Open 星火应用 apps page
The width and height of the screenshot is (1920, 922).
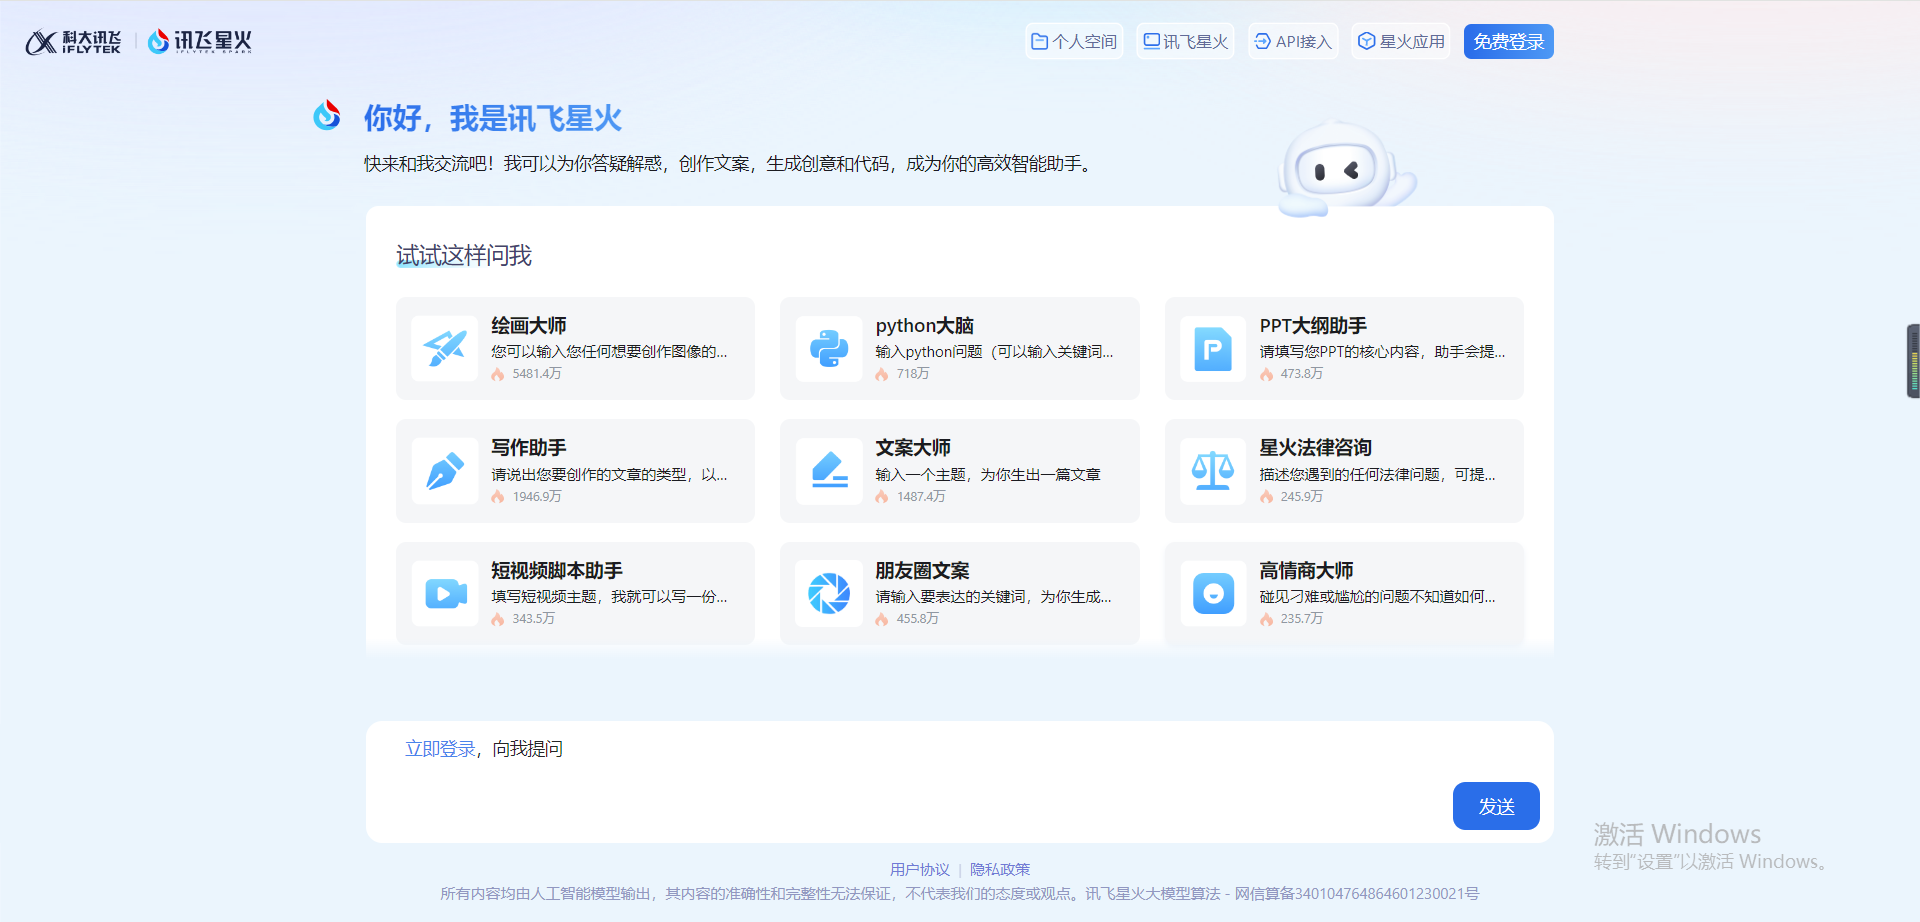pyautogui.click(x=1401, y=41)
